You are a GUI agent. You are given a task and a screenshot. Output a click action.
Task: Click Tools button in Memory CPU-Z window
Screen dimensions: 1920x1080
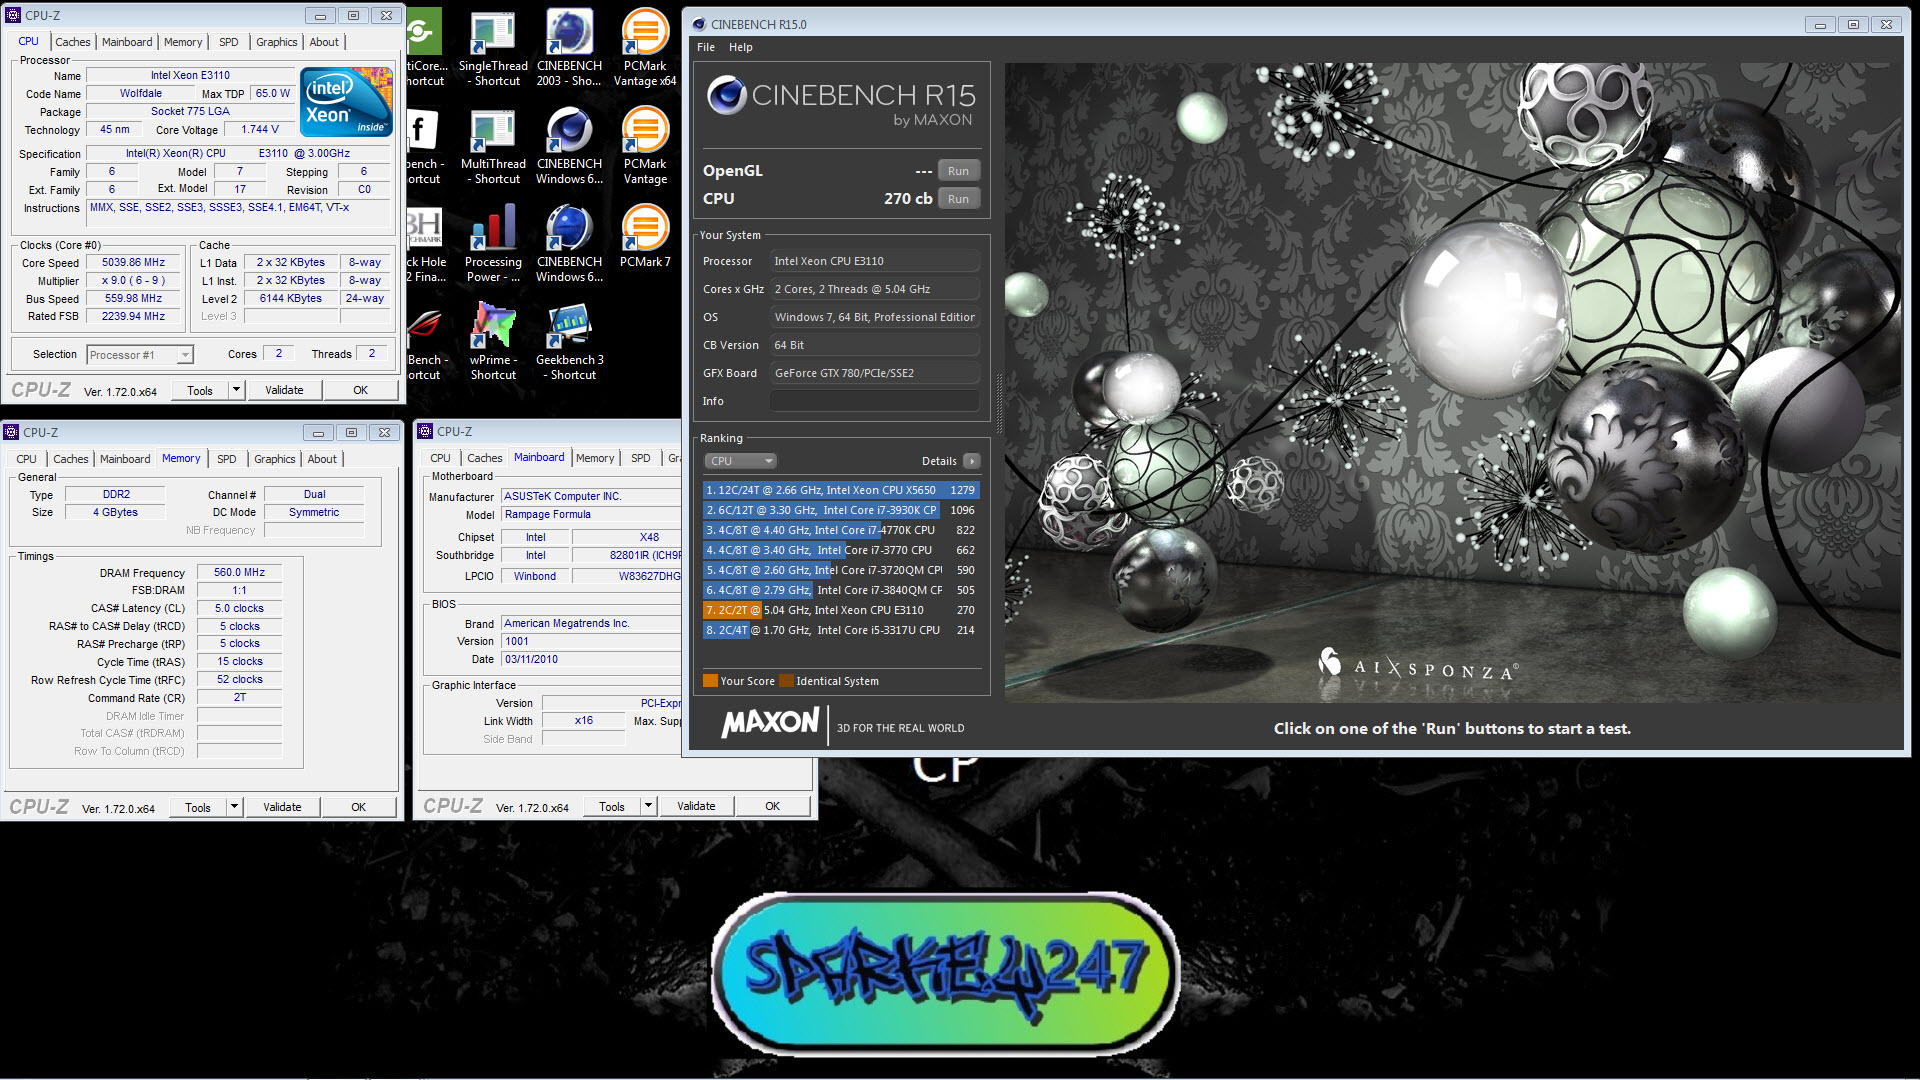[x=198, y=807]
